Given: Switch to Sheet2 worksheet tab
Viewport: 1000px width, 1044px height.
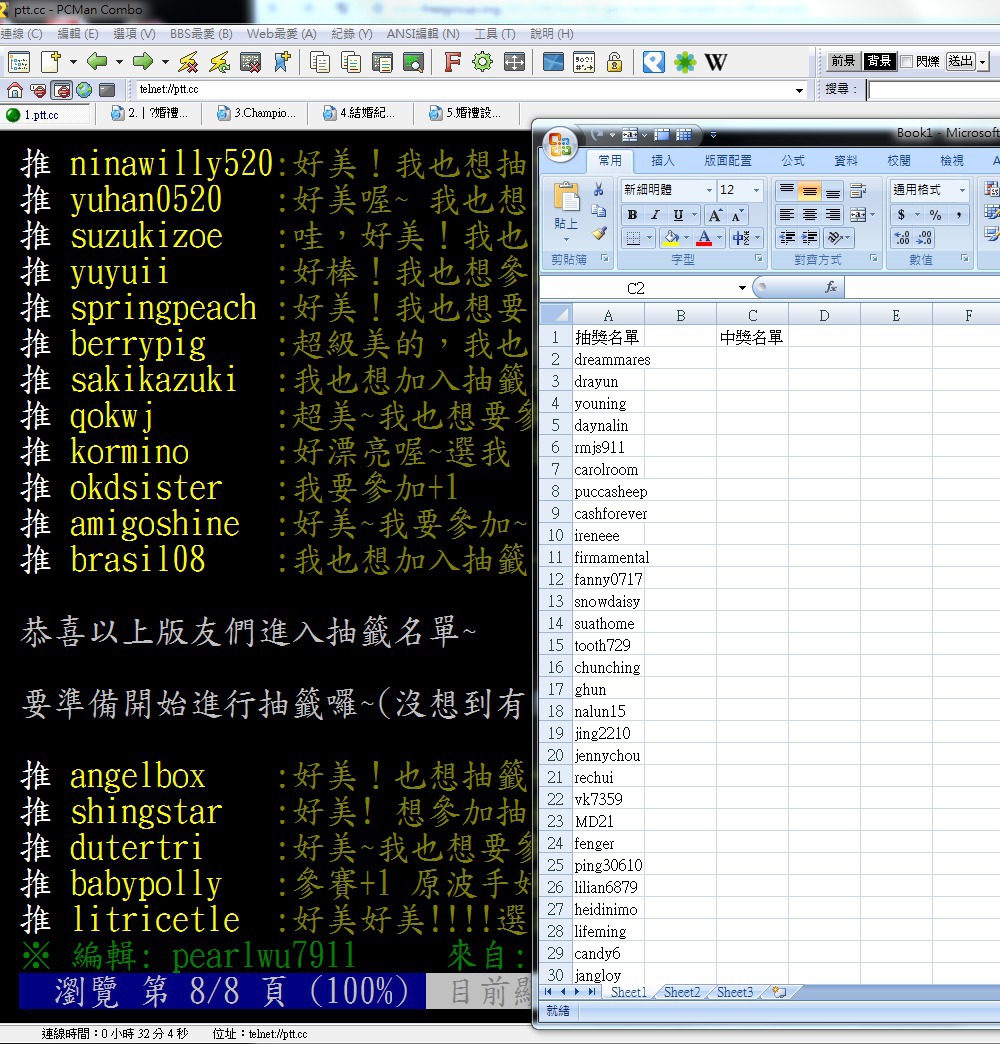Looking at the screenshot, I should point(682,992).
